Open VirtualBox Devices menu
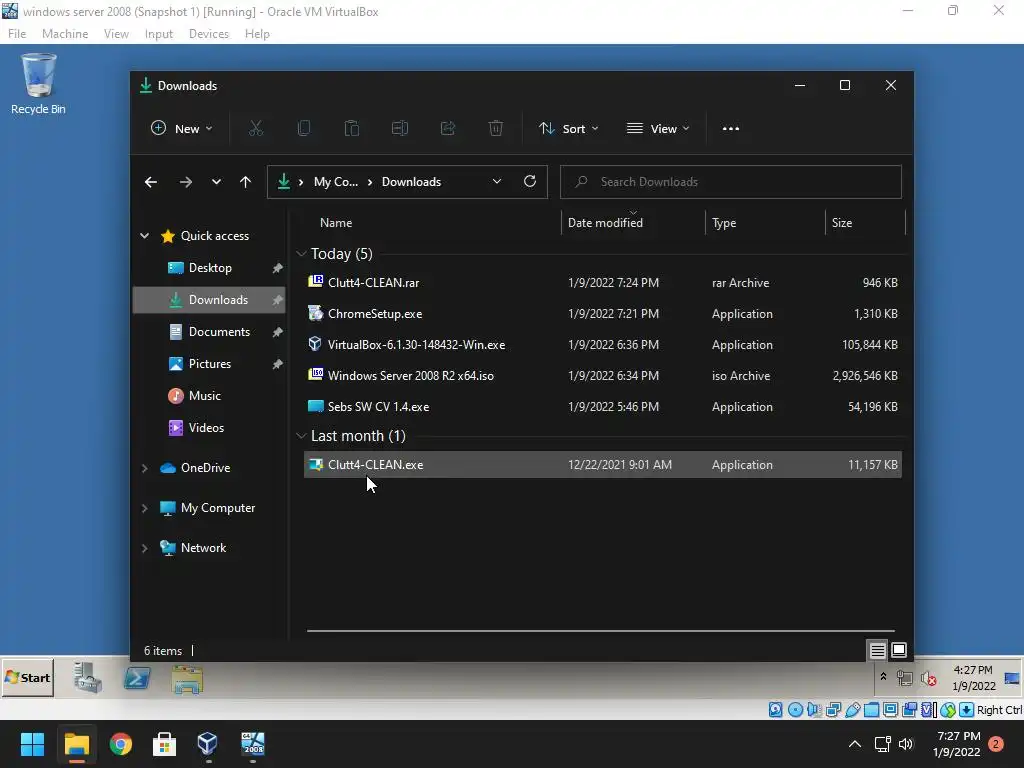Screen dimensions: 1024x768 click(209, 34)
